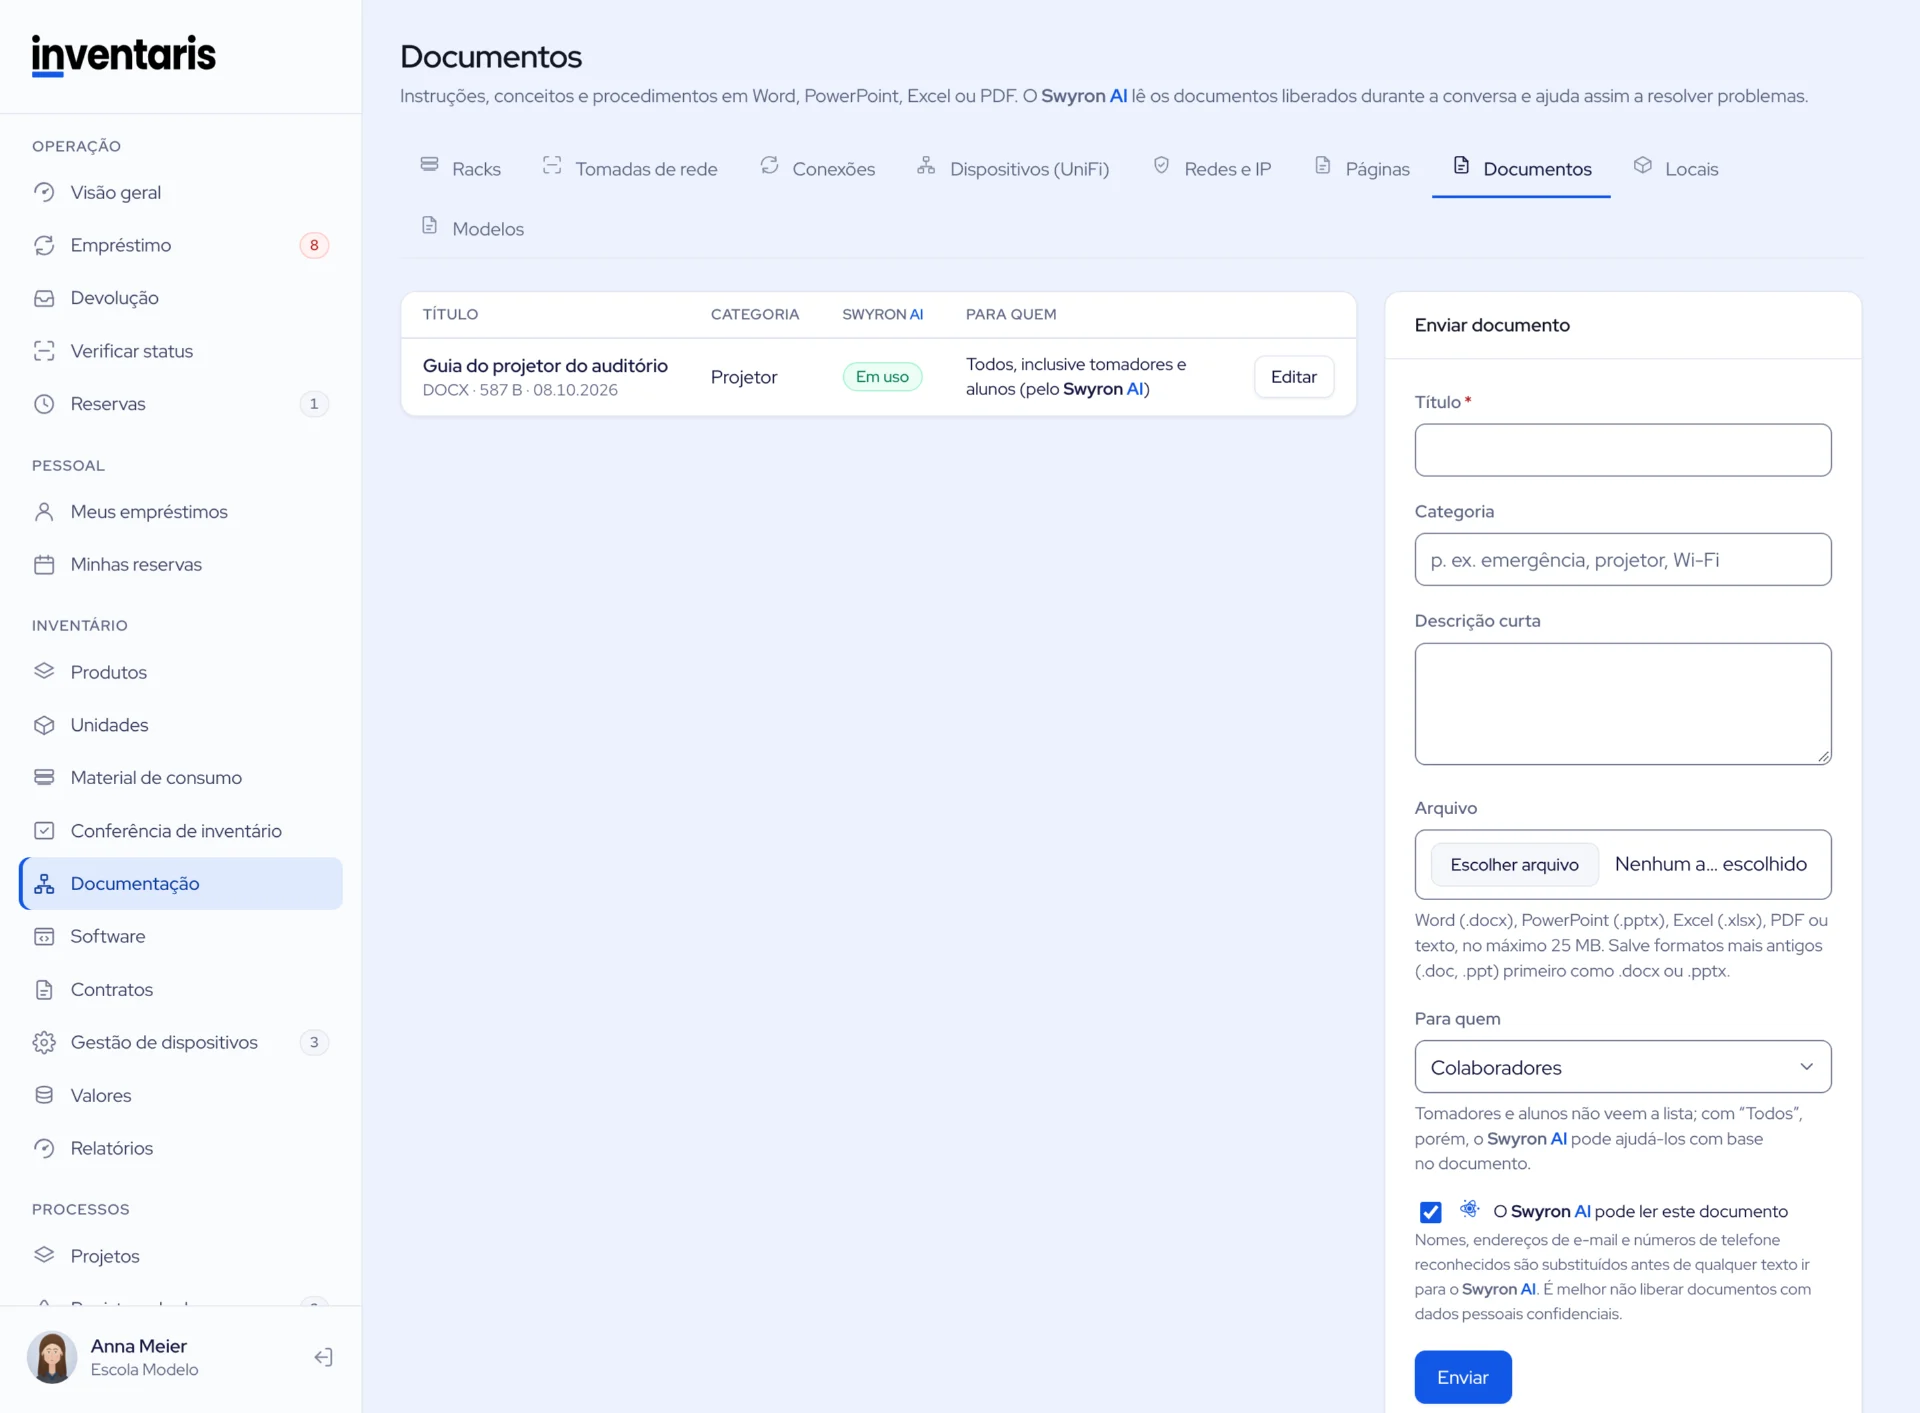
Task: Go to the Páginas tab
Action: coord(1362,168)
